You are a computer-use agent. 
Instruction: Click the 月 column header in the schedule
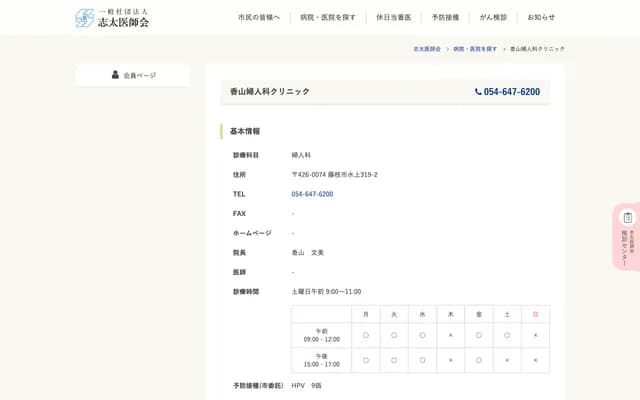(x=366, y=314)
